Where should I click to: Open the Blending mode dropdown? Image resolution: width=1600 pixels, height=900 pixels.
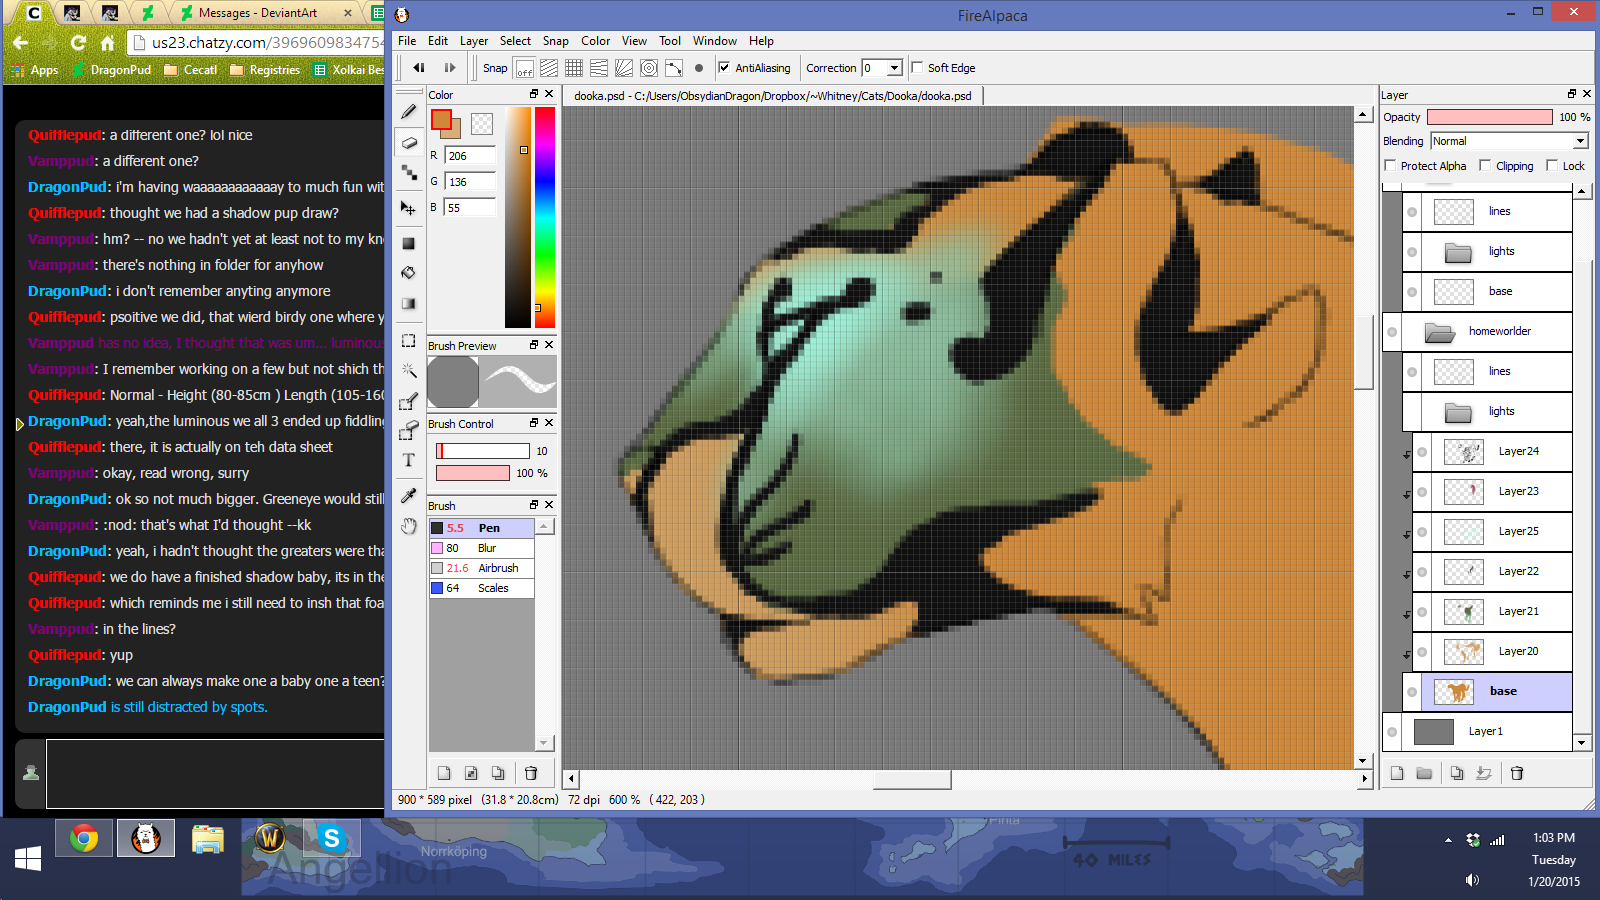[1509, 141]
